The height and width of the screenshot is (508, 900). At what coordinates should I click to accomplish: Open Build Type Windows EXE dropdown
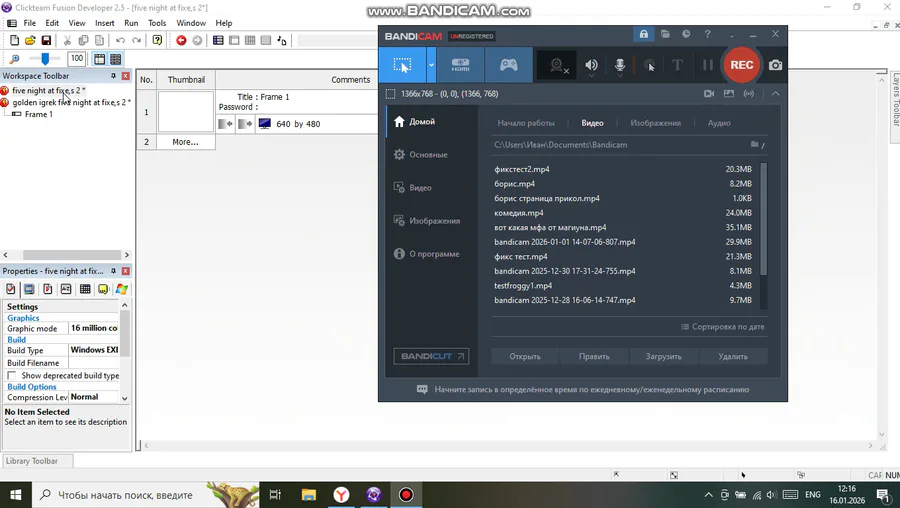[x=94, y=350]
